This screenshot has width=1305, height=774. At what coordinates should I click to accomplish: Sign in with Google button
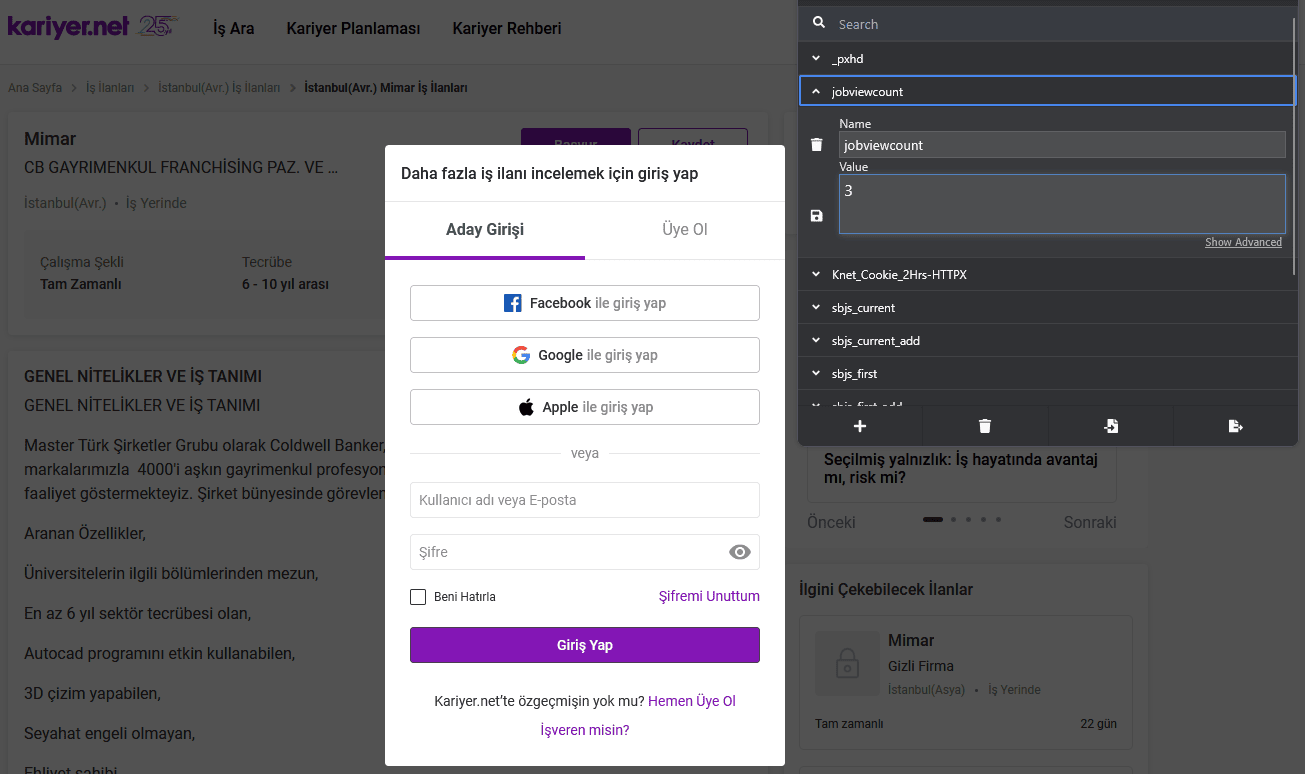[x=584, y=355]
